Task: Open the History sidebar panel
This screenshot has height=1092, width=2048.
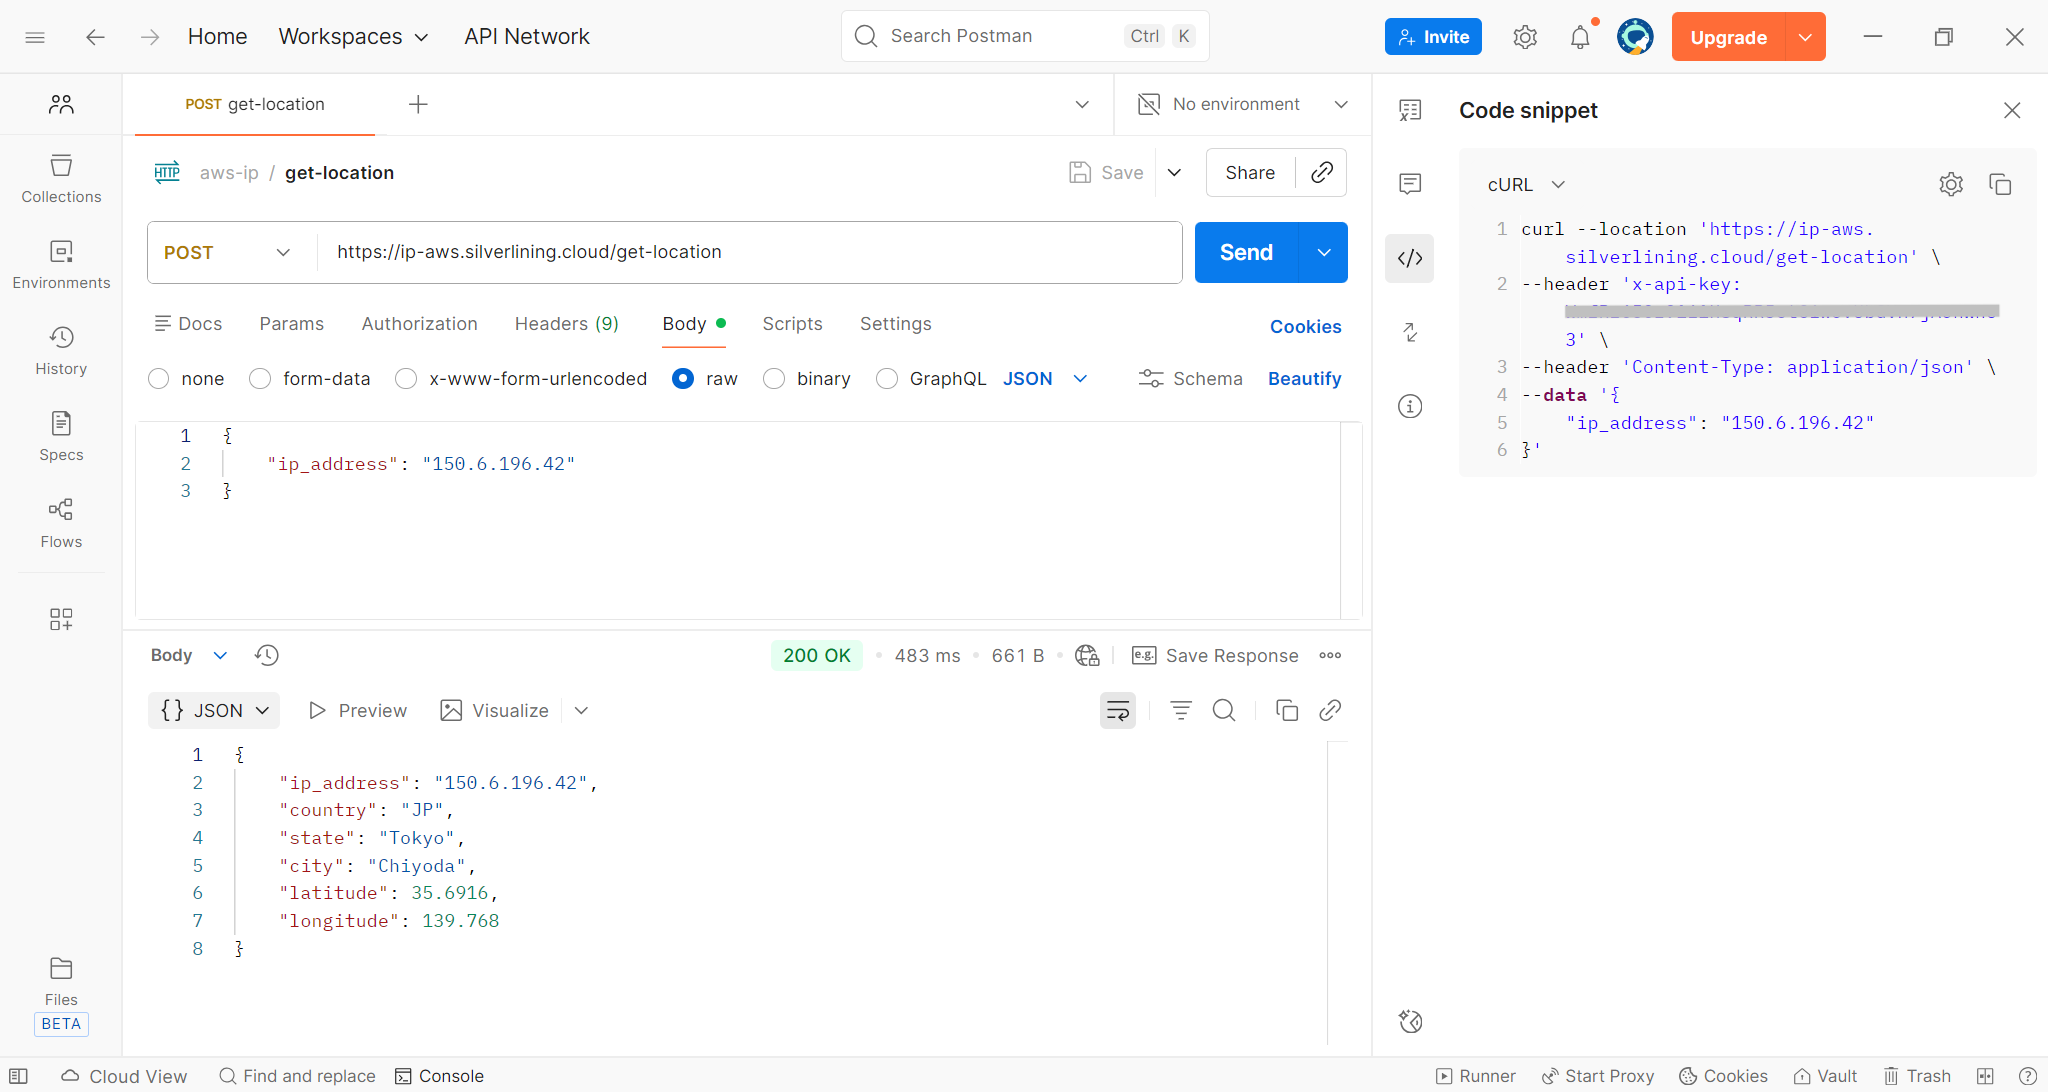Action: click(x=61, y=351)
